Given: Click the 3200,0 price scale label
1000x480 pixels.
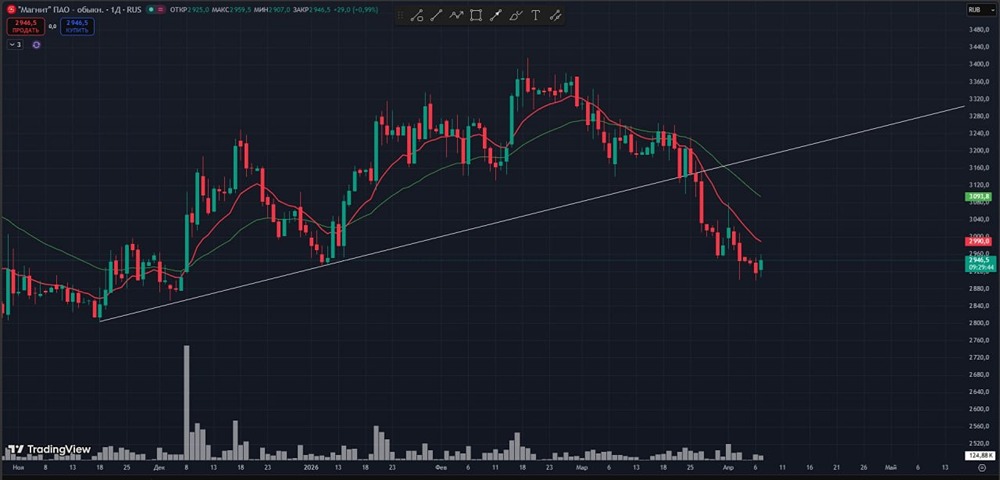Looking at the screenshot, I should click(x=977, y=150).
